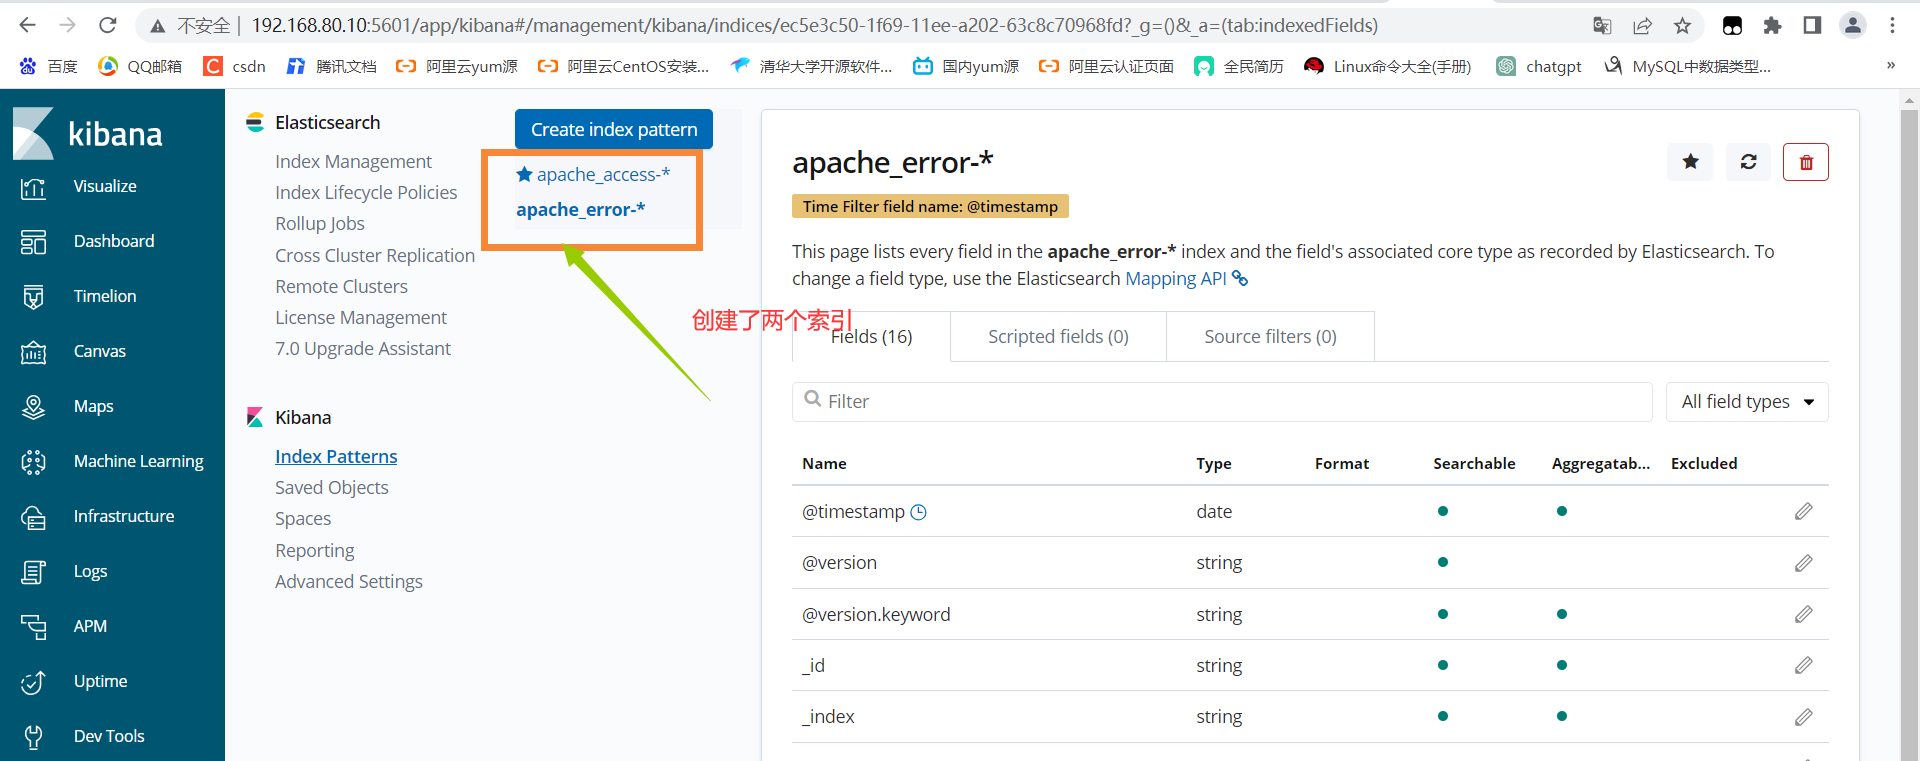Refresh the field list button
The width and height of the screenshot is (1920, 761).
(x=1748, y=162)
